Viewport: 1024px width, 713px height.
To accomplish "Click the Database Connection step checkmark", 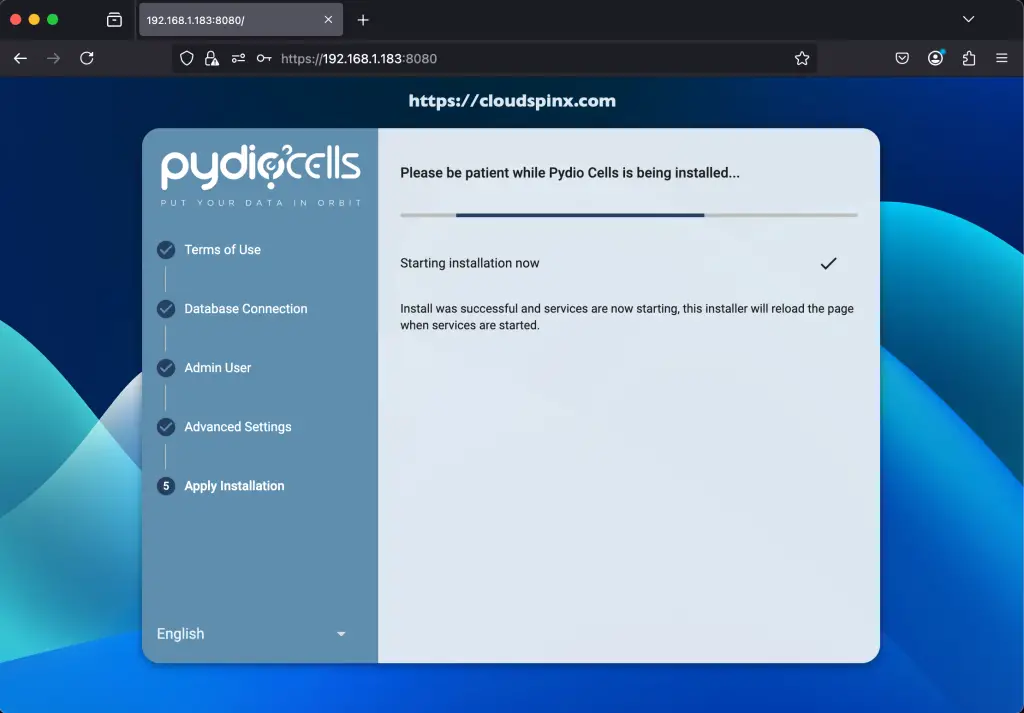I will tap(166, 309).
